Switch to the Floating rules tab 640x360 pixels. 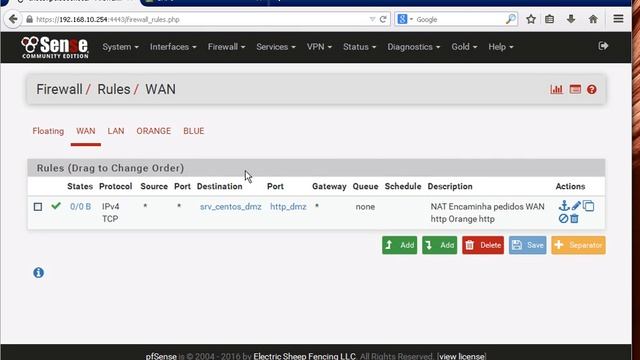point(48,131)
